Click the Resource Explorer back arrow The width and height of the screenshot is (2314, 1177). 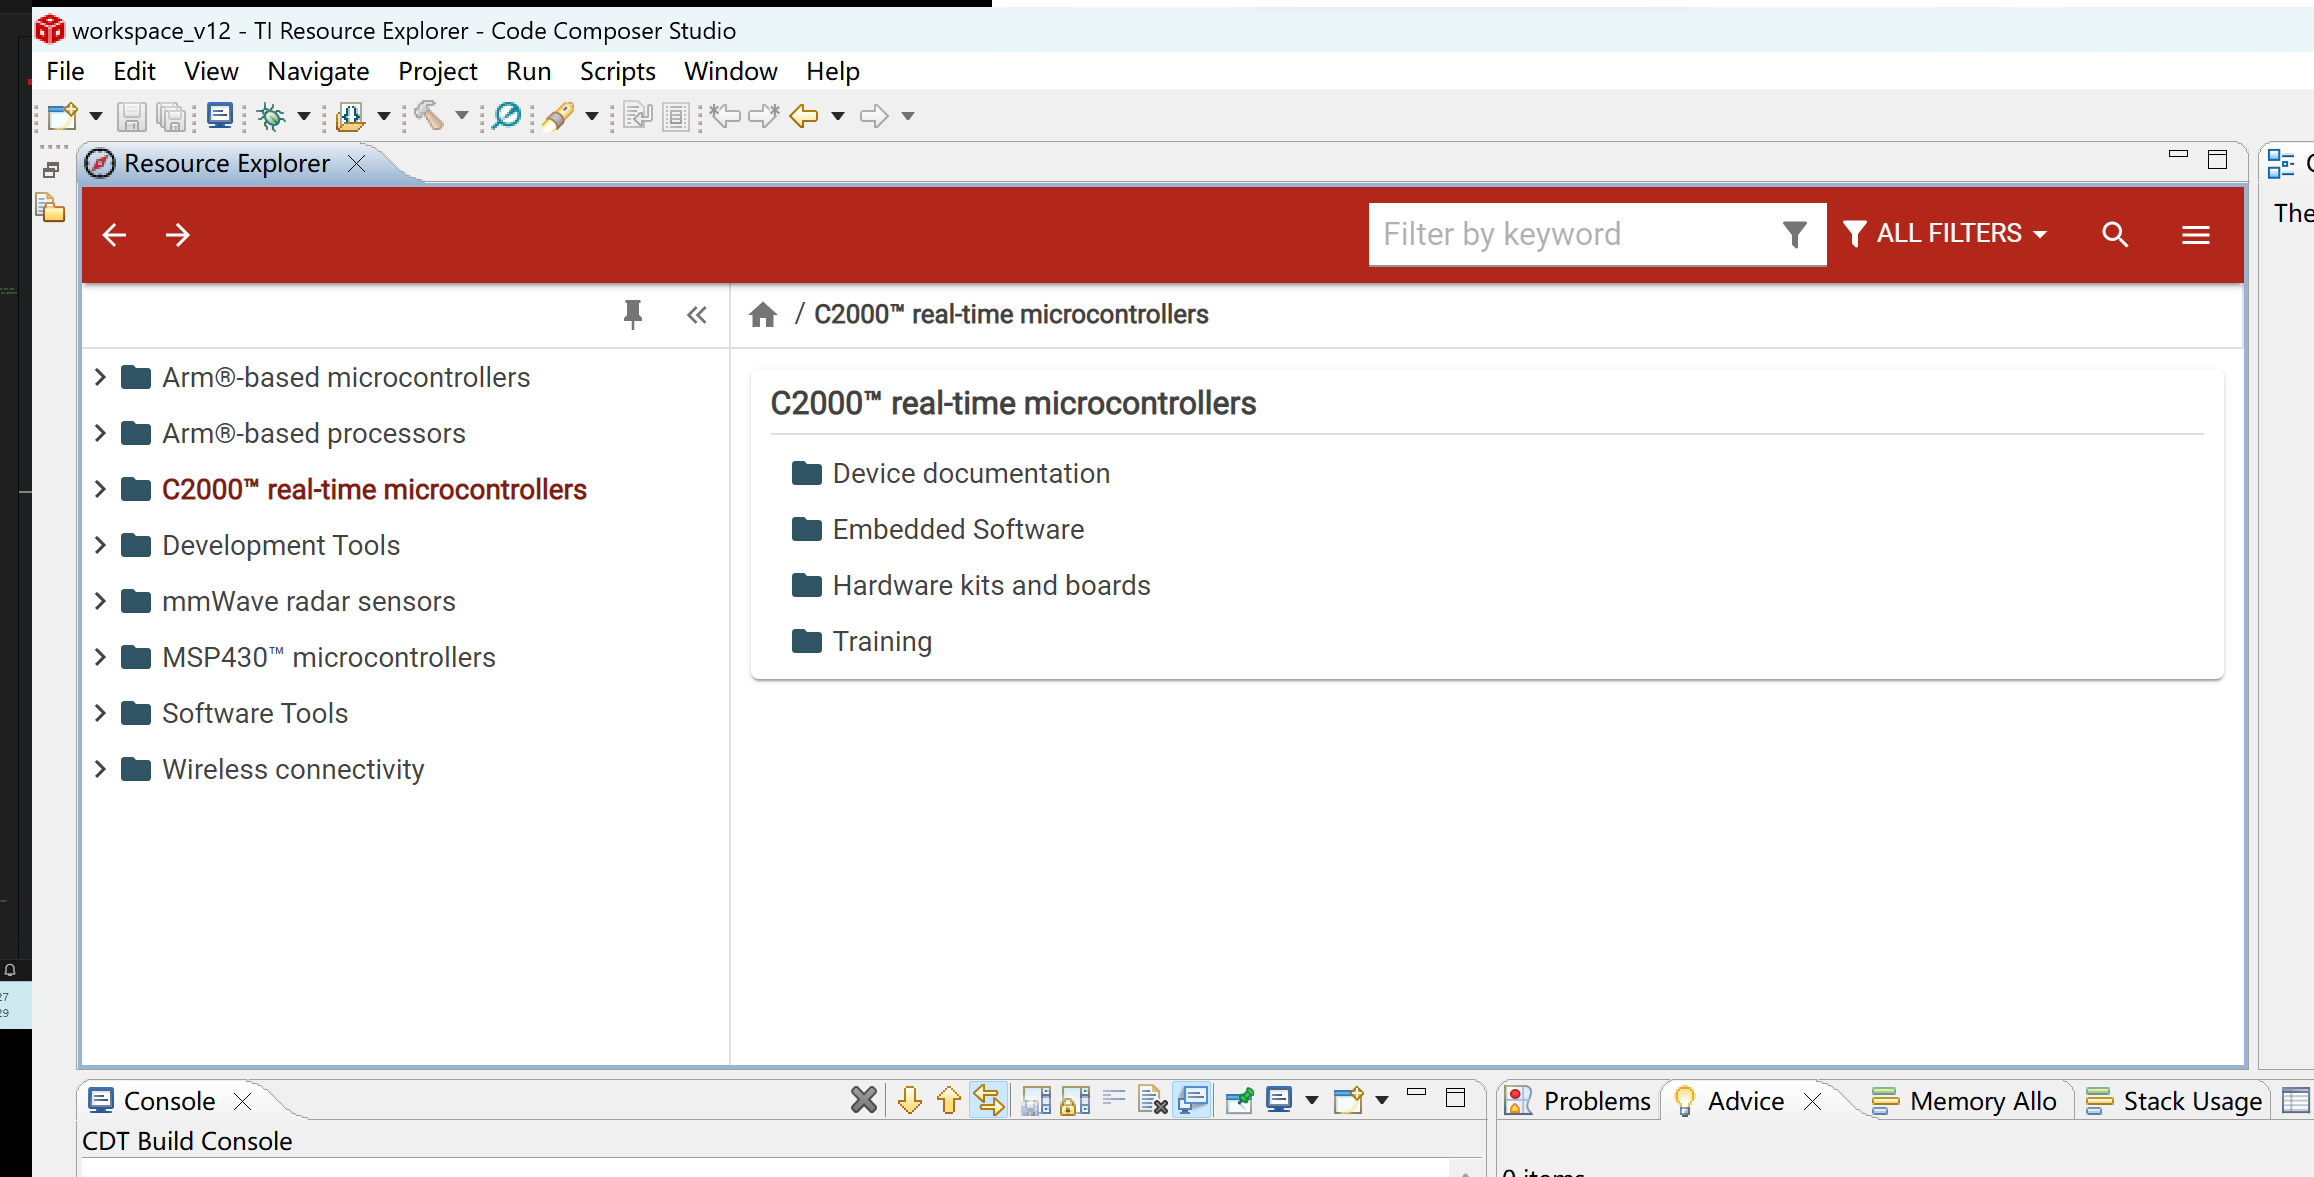coord(115,235)
